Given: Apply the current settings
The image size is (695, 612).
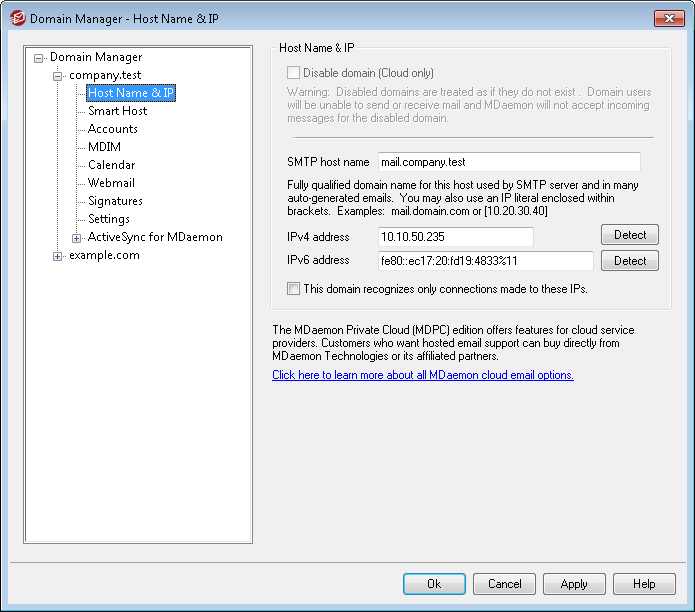Looking at the screenshot, I should pyautogui.click(x=574, y=584).
